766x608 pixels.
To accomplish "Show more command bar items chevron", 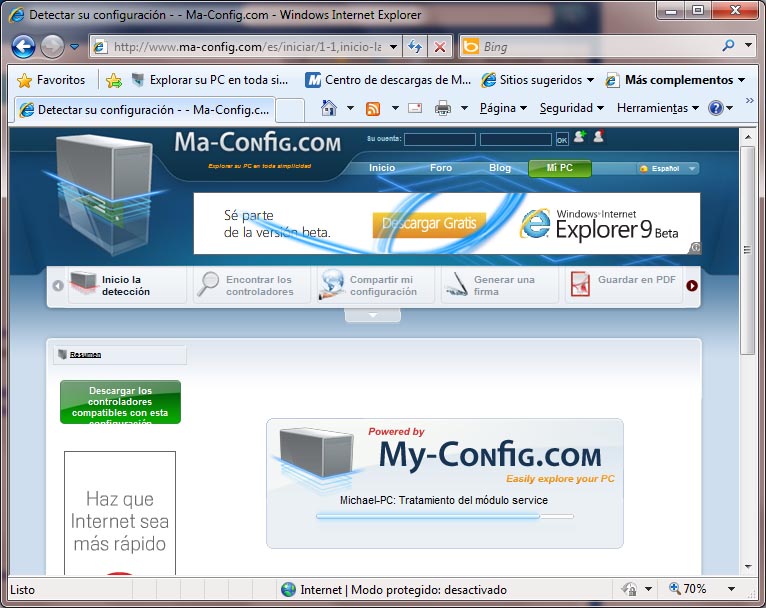I will [749, 101].
